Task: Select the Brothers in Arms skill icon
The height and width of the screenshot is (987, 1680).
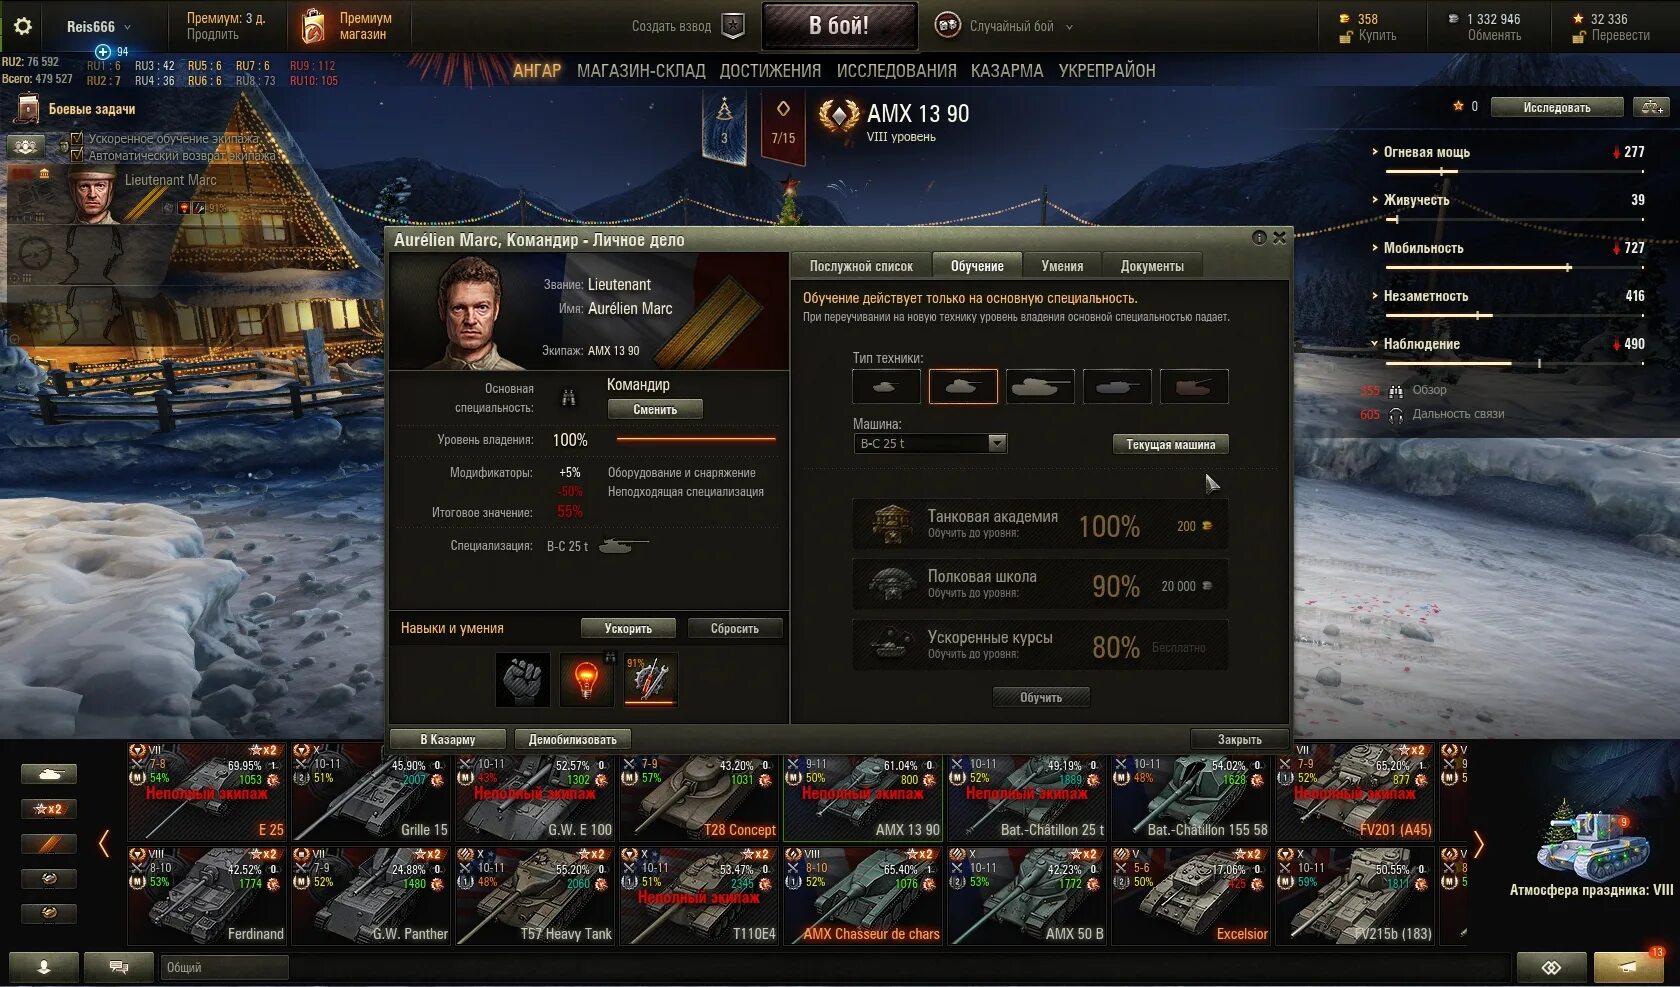Action: pyautogui.click(x=523, y=679)
